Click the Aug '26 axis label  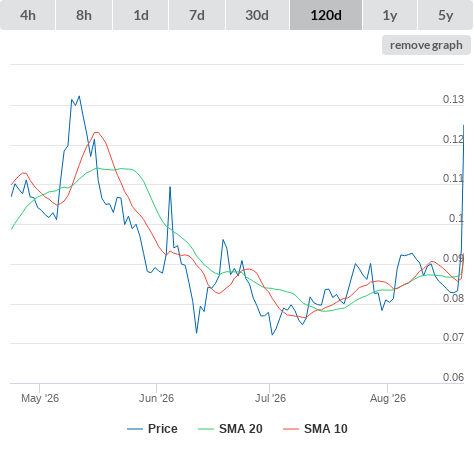(x=388, y=398)
